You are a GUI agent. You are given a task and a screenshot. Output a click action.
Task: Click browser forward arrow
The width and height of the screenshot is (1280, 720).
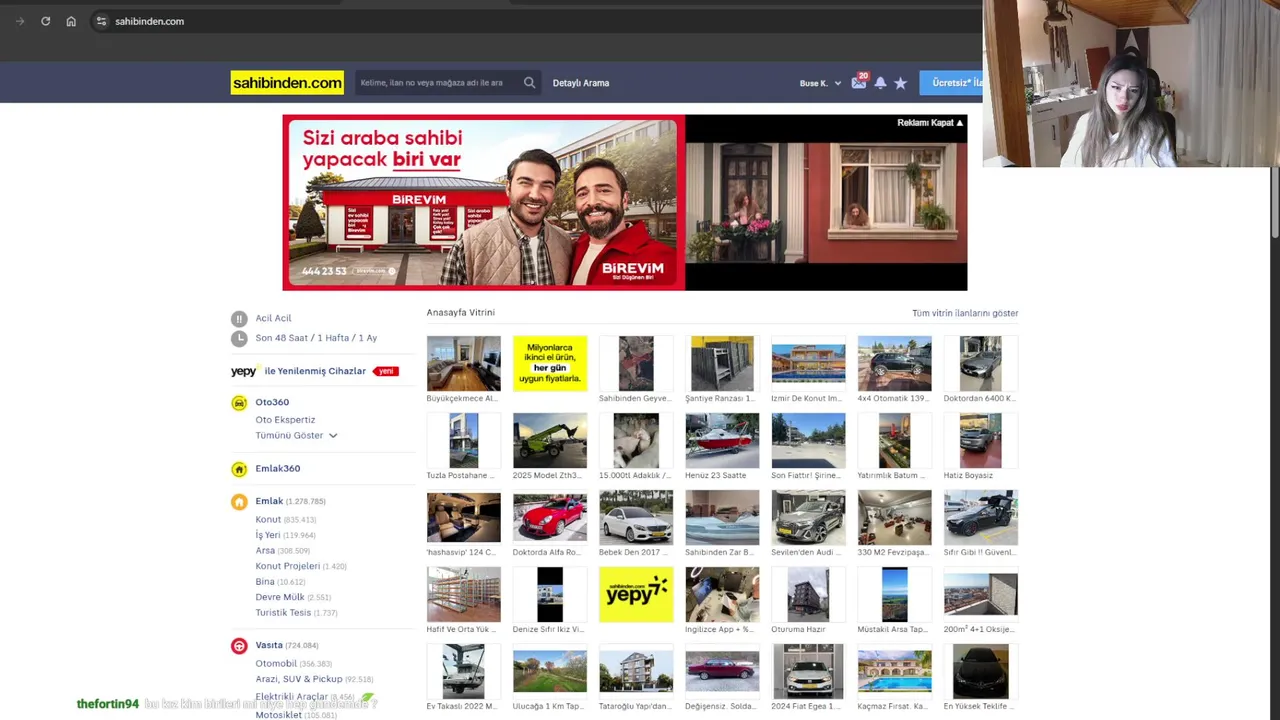pyautogui.click(x=20, y=21)
